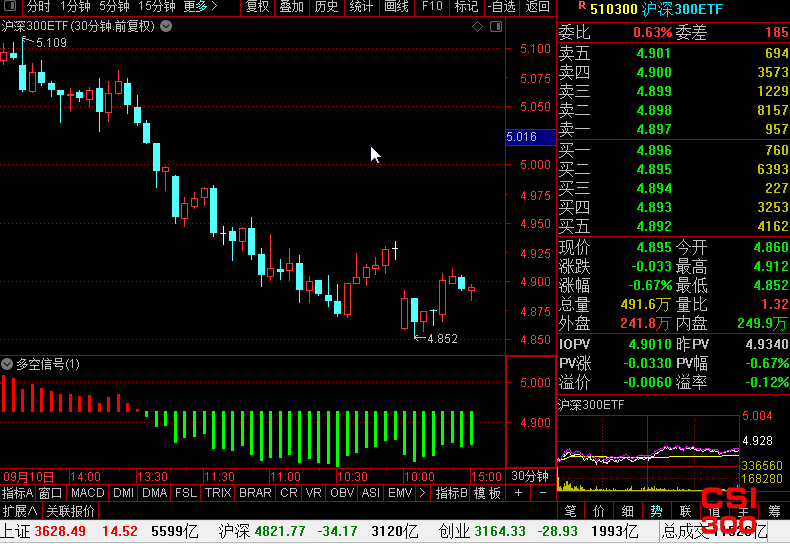Switch to the 筹 chips tab
The width and height of the screenshot is (790, 544).
[774, 511]
